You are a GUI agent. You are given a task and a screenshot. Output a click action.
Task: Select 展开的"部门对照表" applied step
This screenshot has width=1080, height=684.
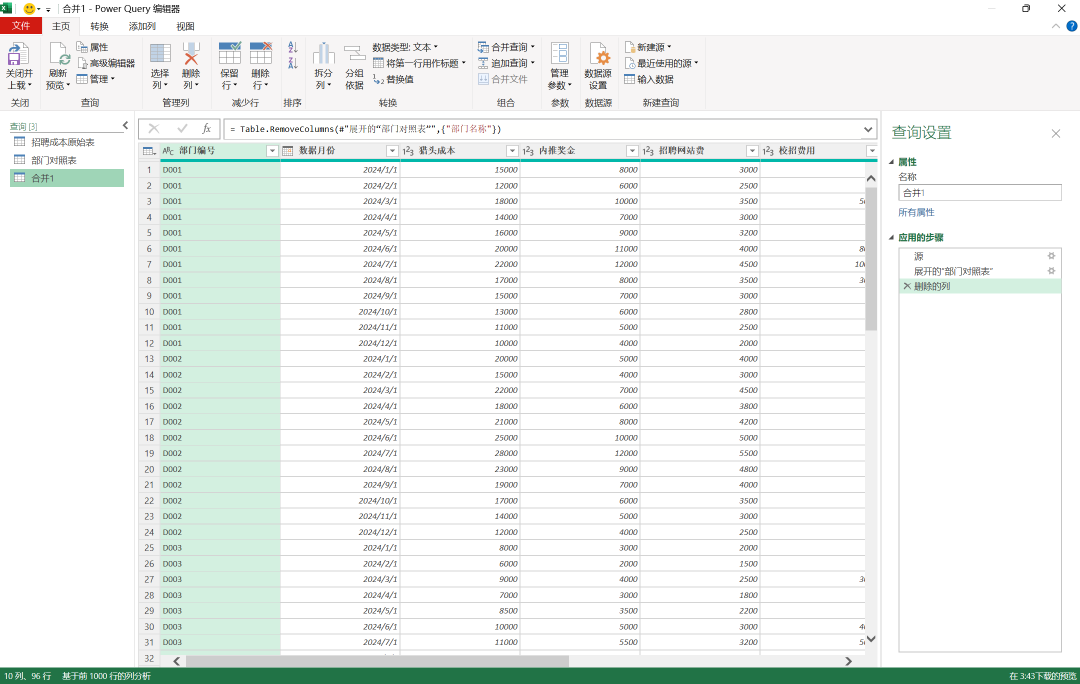click(x=979, y=271)
